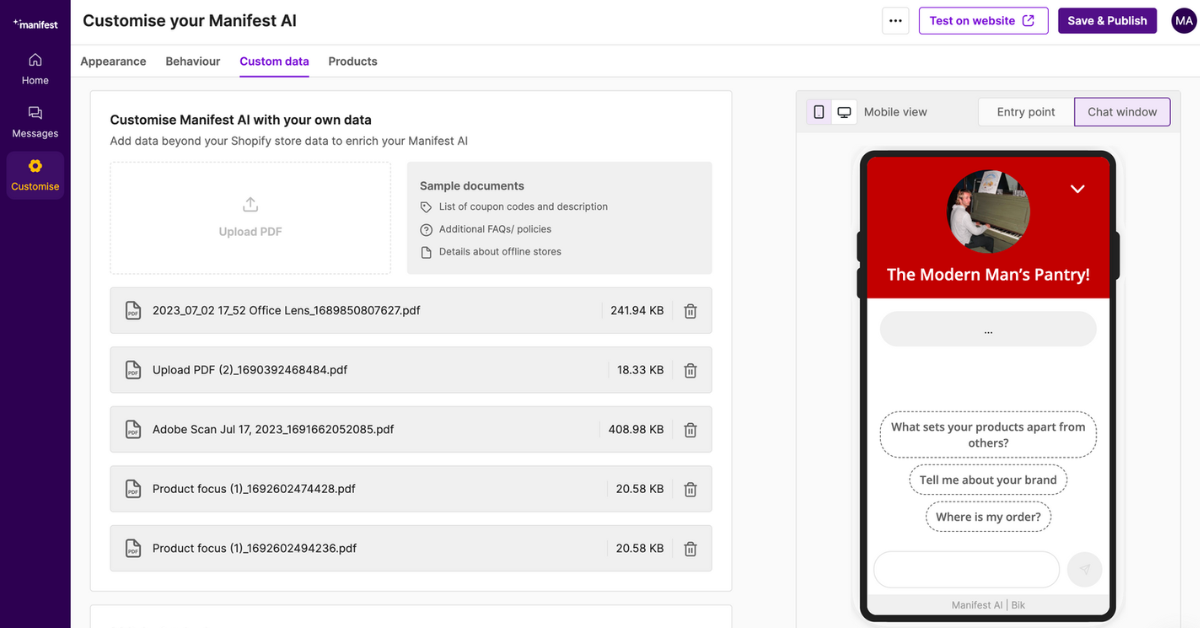Choose 'Where is my order?' suggestion
The width and height of the screenshot is (1200, 628).
pyautogui.click(x=988, y=517)
